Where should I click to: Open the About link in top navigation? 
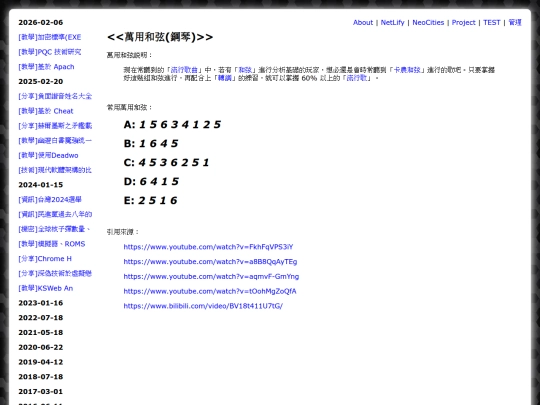[x=363, y=22]
